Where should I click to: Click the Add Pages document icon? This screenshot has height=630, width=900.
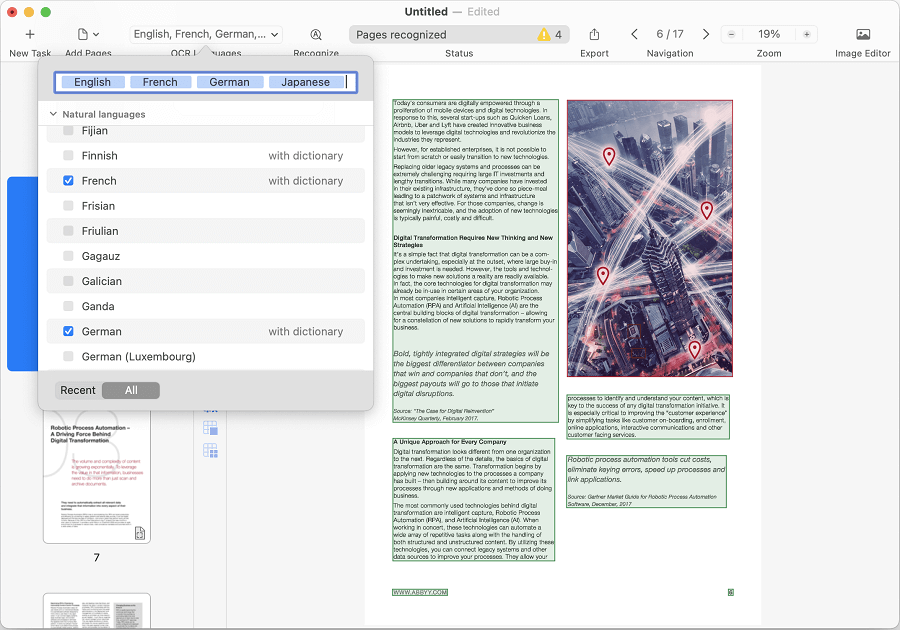pos(83,34)
